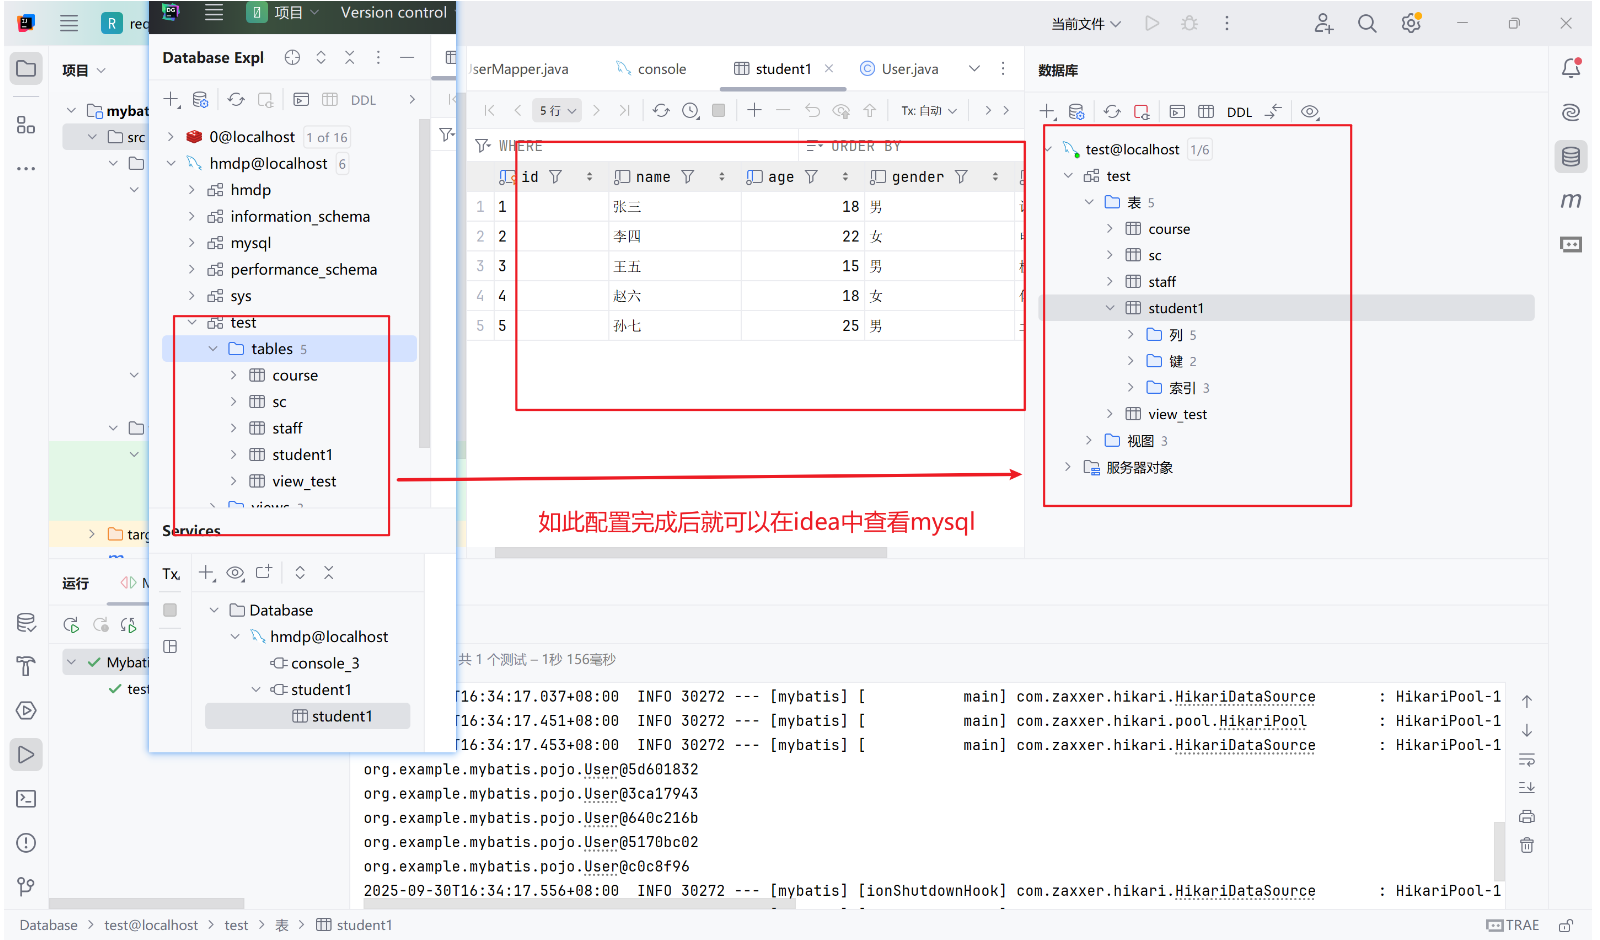Select the view_test table in Database Explorer
The height and width of the screenshot is (940, 1600).
click(x=304, y=482)
